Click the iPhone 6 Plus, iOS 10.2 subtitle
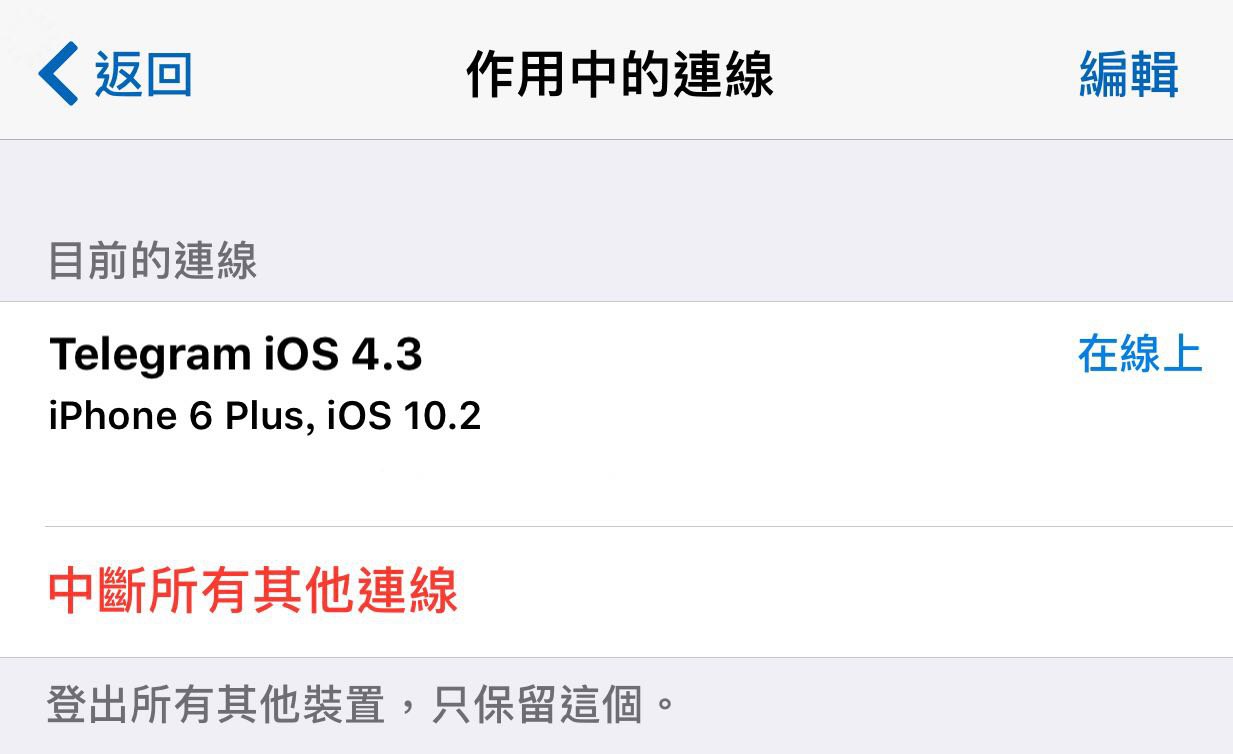The image size is (1233, 754). [265, 415]
